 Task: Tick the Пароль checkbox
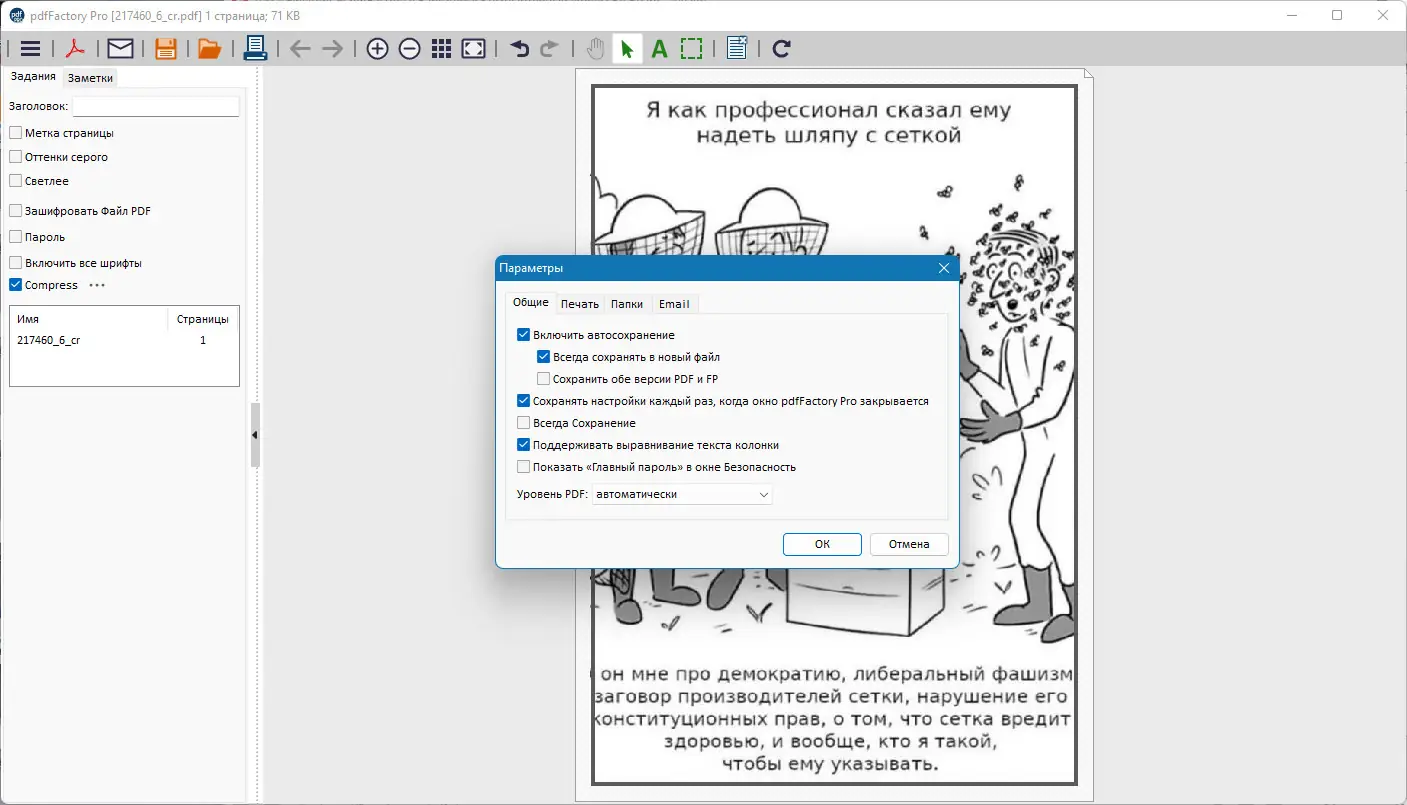pos(16,237)
